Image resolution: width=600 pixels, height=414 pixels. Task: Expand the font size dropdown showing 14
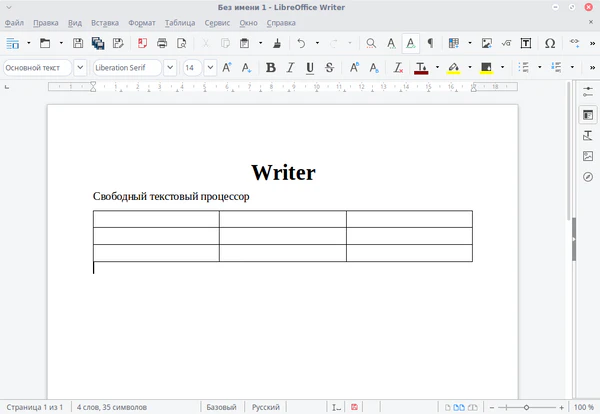[210, 68]
